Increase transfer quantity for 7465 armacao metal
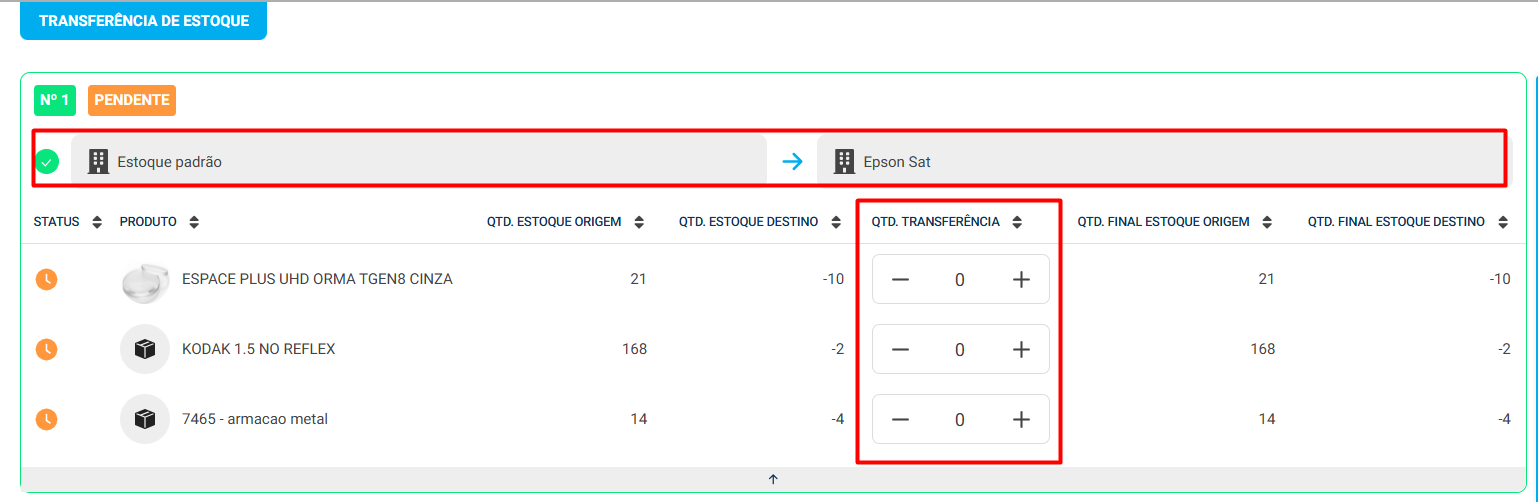The height and width of the screenshot is (502, 1538). point(1021,420)
